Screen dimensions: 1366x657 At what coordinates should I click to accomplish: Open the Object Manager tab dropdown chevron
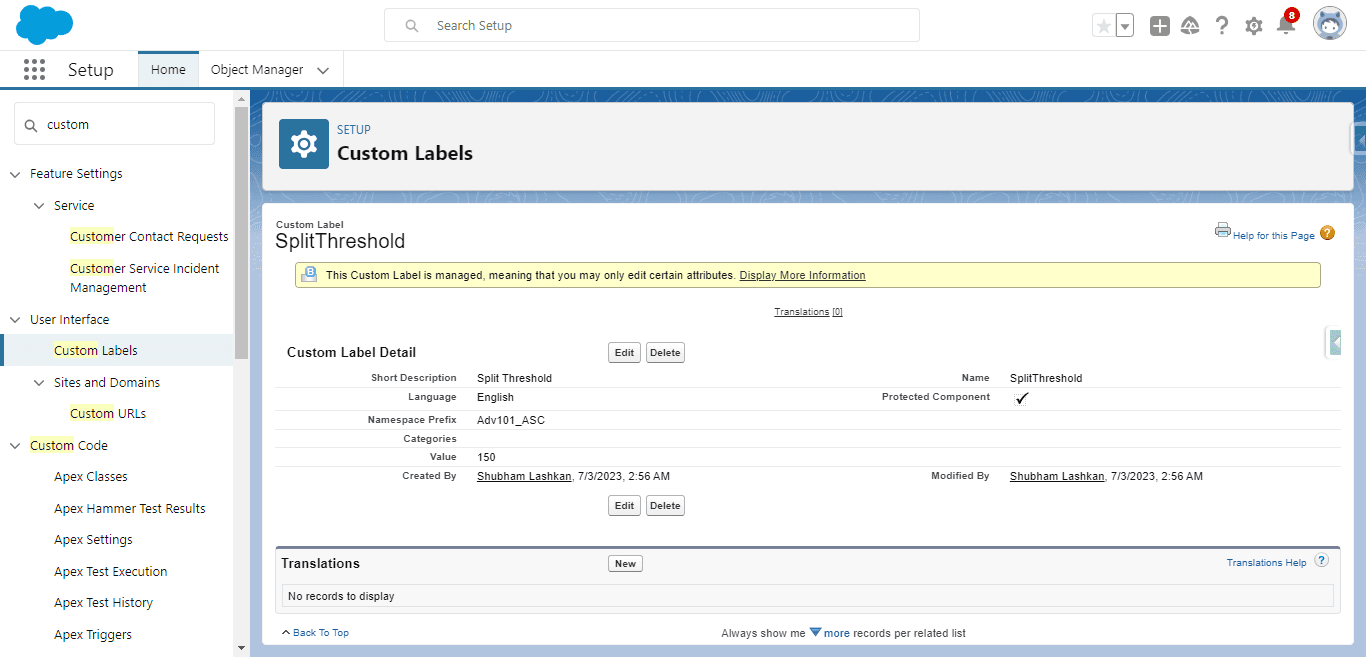coord(323,70)
